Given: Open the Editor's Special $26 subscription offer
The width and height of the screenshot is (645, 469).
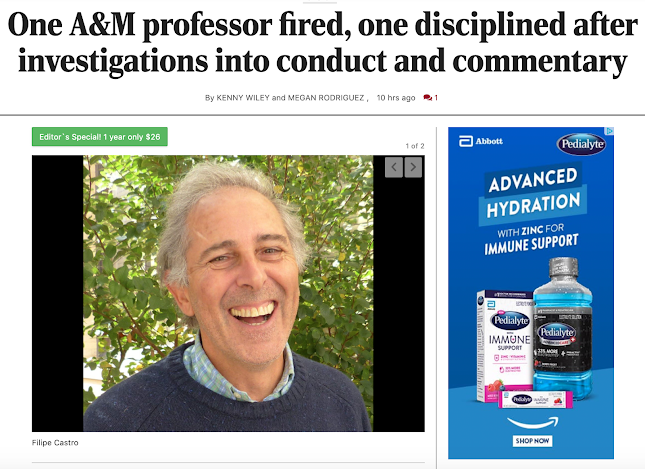Looking at the screenshot, I should [100, 137].
